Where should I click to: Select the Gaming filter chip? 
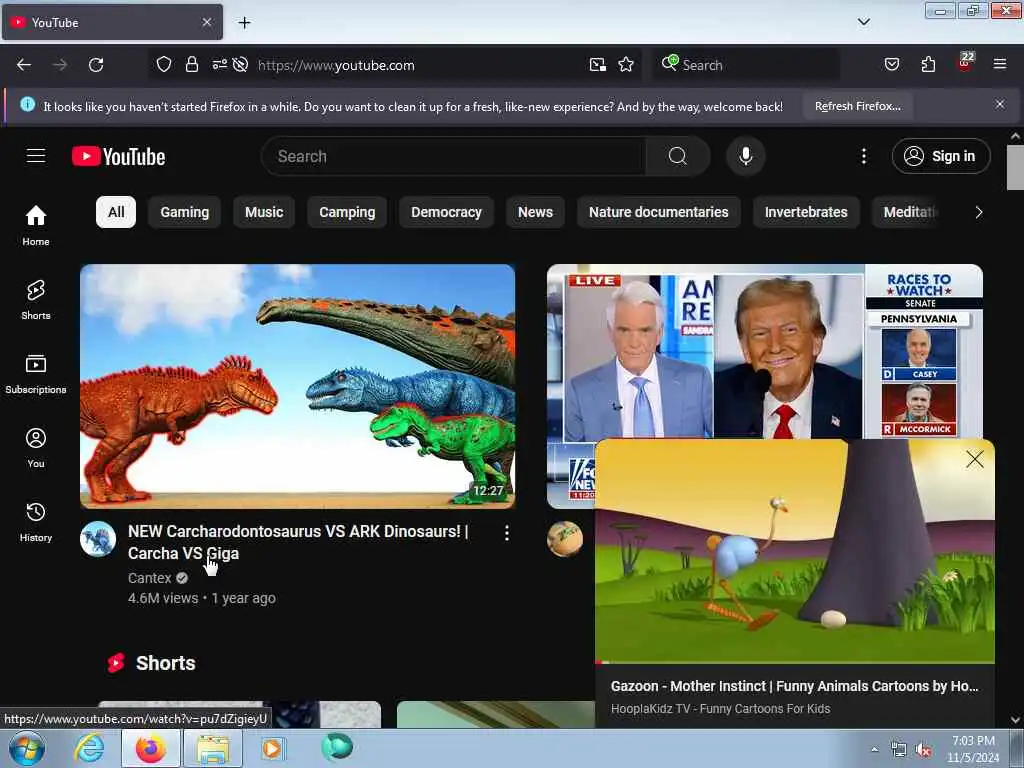[x=185, y=212]
